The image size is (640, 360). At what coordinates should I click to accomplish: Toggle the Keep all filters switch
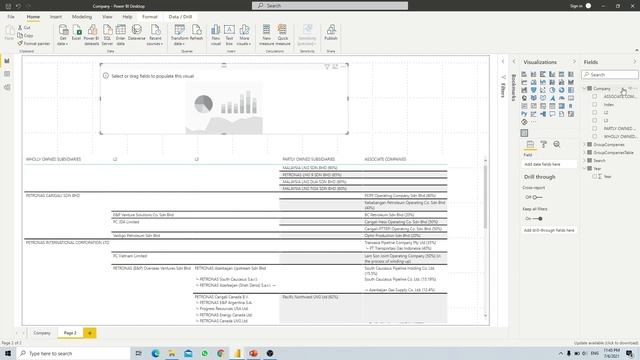(x=537, y=218)
